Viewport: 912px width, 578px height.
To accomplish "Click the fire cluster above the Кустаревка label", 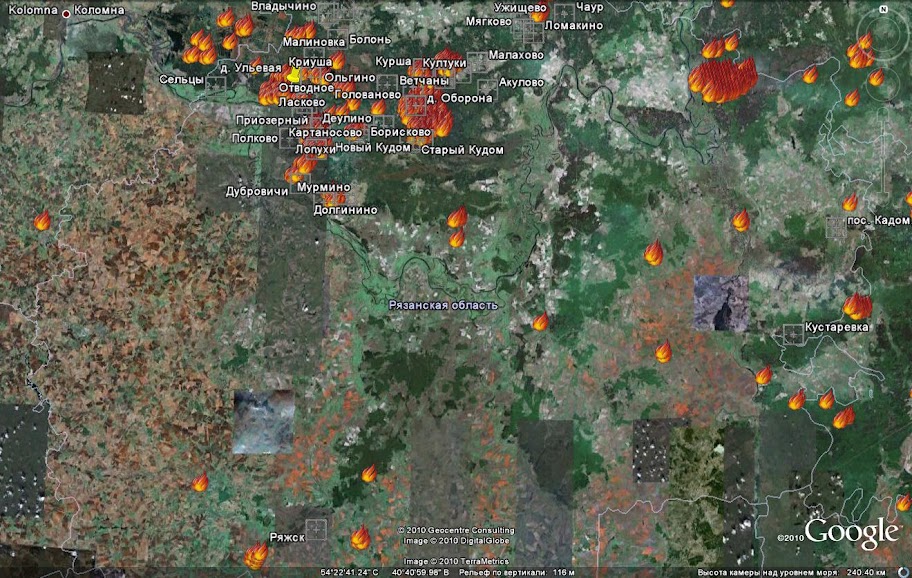I will pos(858,306).
